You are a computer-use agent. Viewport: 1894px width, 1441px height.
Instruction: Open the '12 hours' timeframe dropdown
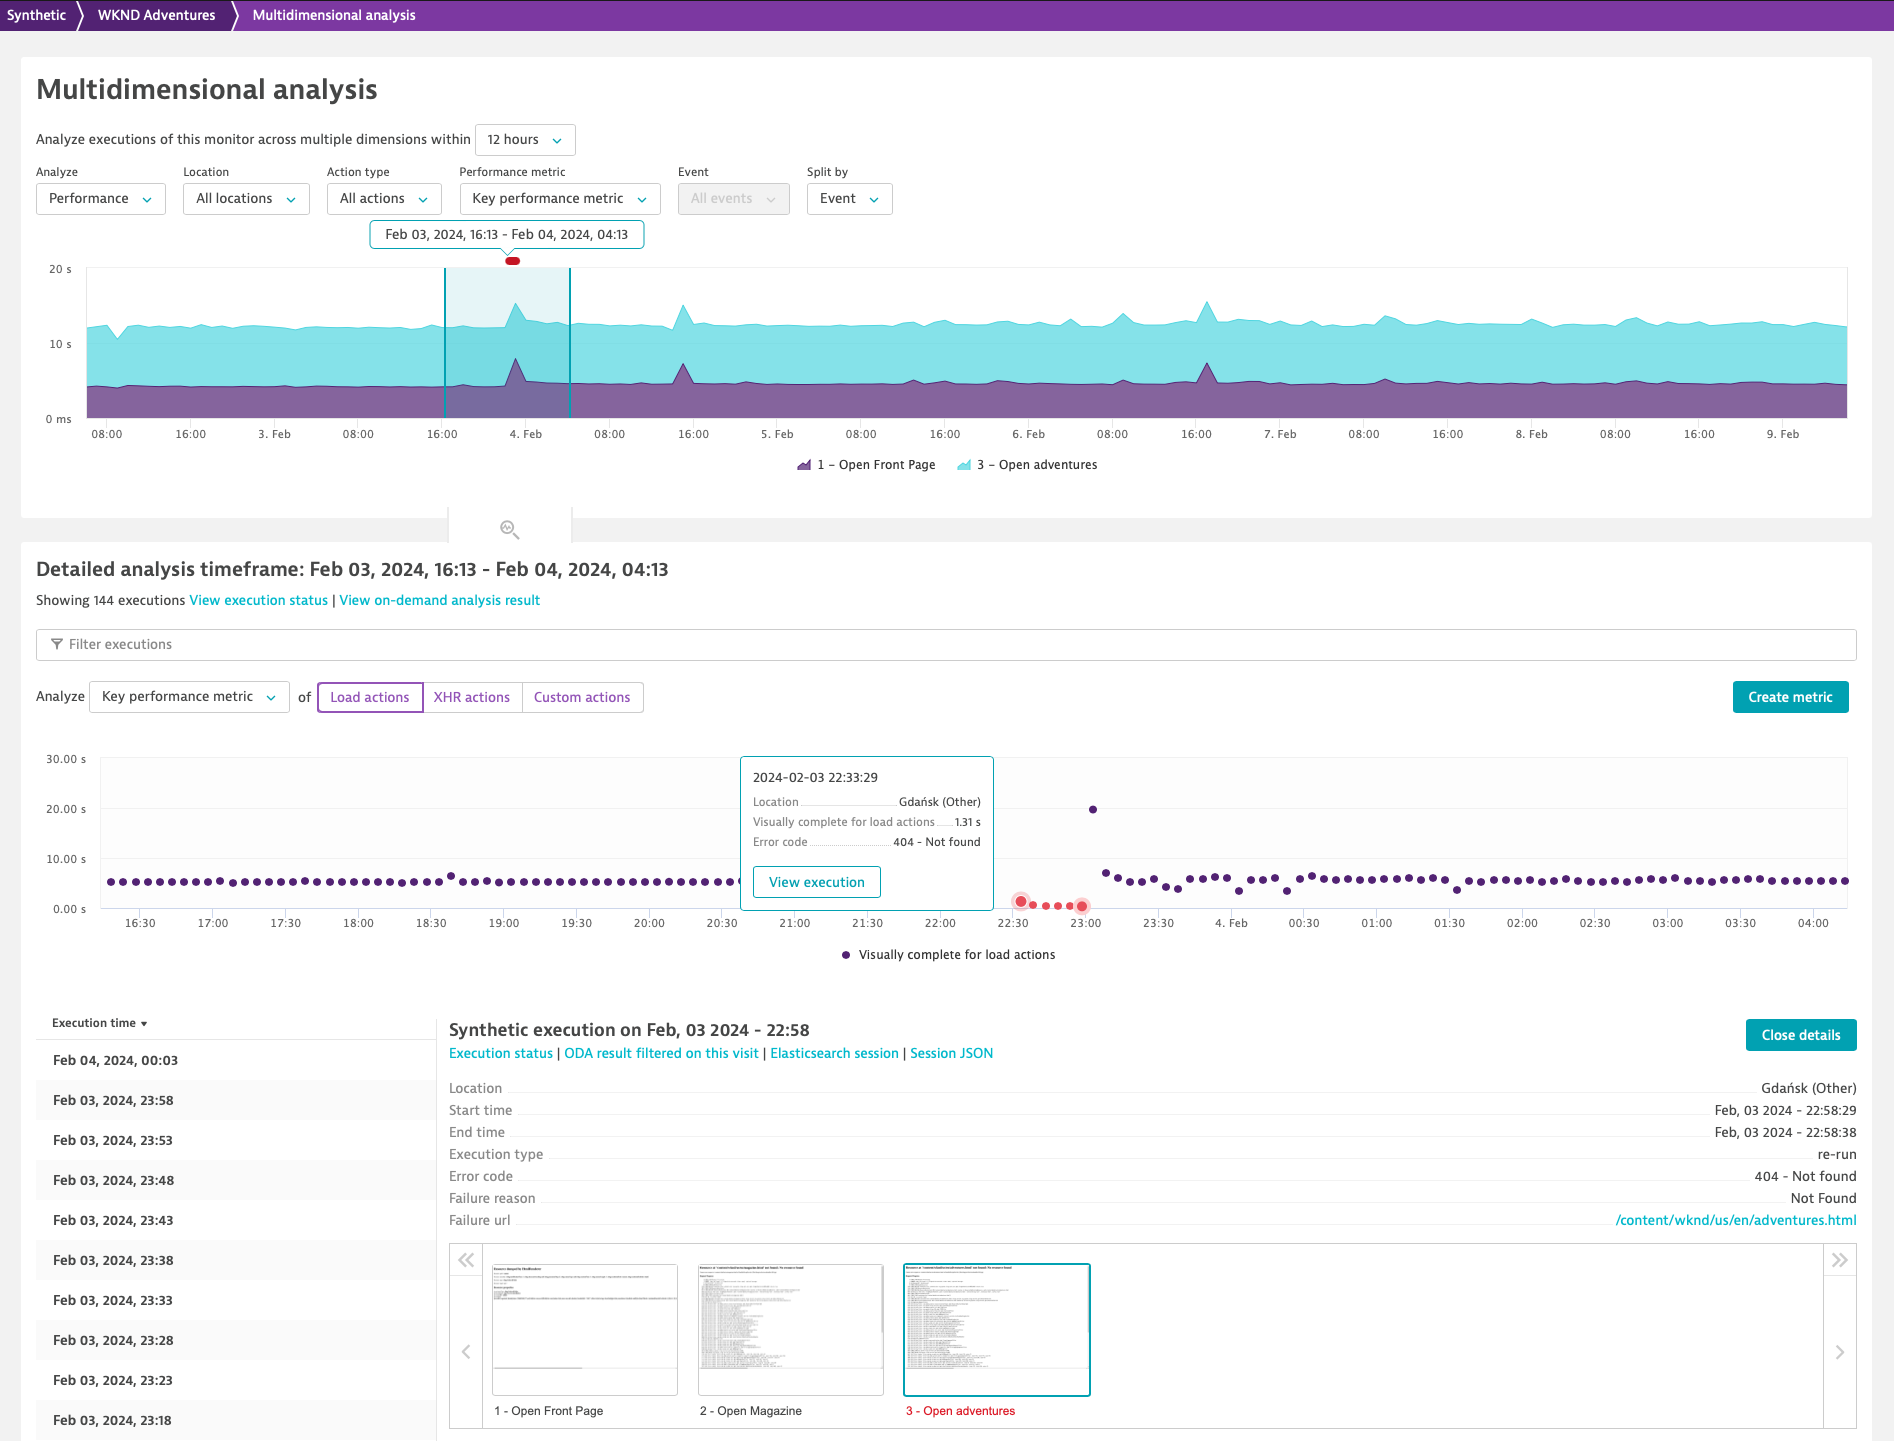[x=524, y=140]
